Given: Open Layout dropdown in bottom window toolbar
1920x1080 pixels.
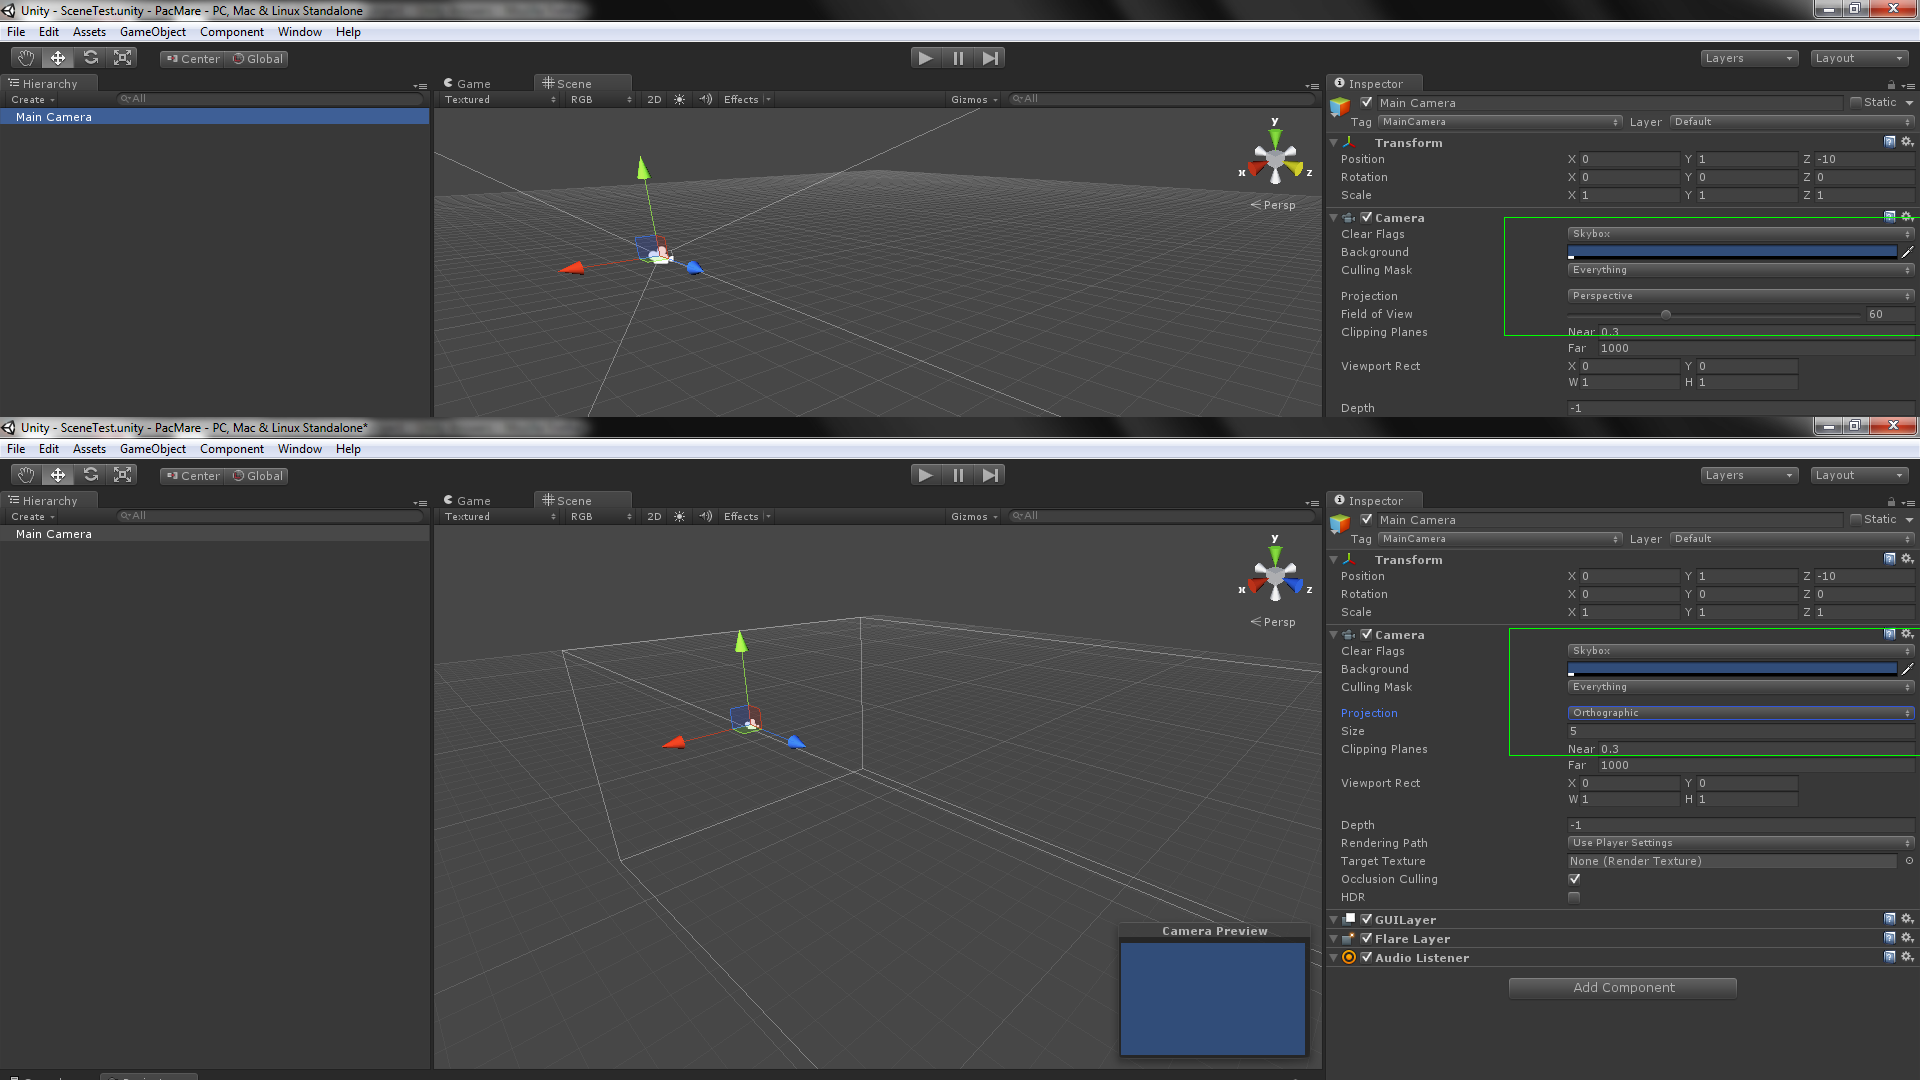Looking at the screenshot, I should pyautogui.click(x=1859, y=475).
